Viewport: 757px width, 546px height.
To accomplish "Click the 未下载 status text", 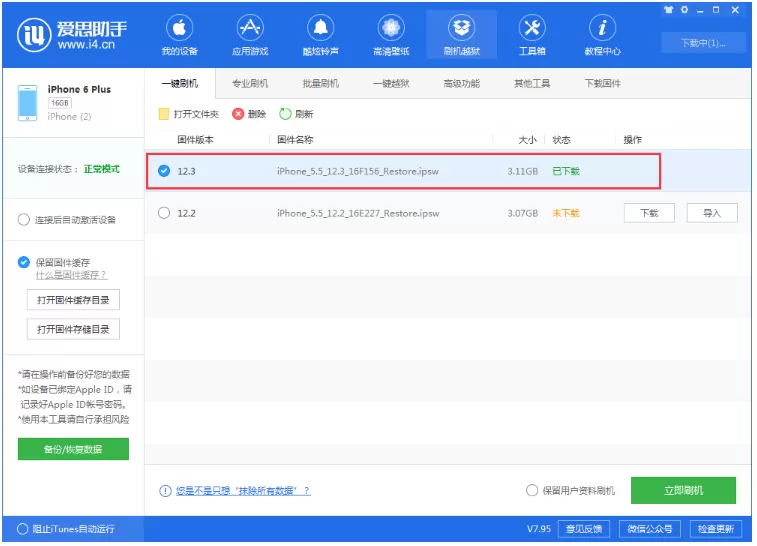I will 566,214.
